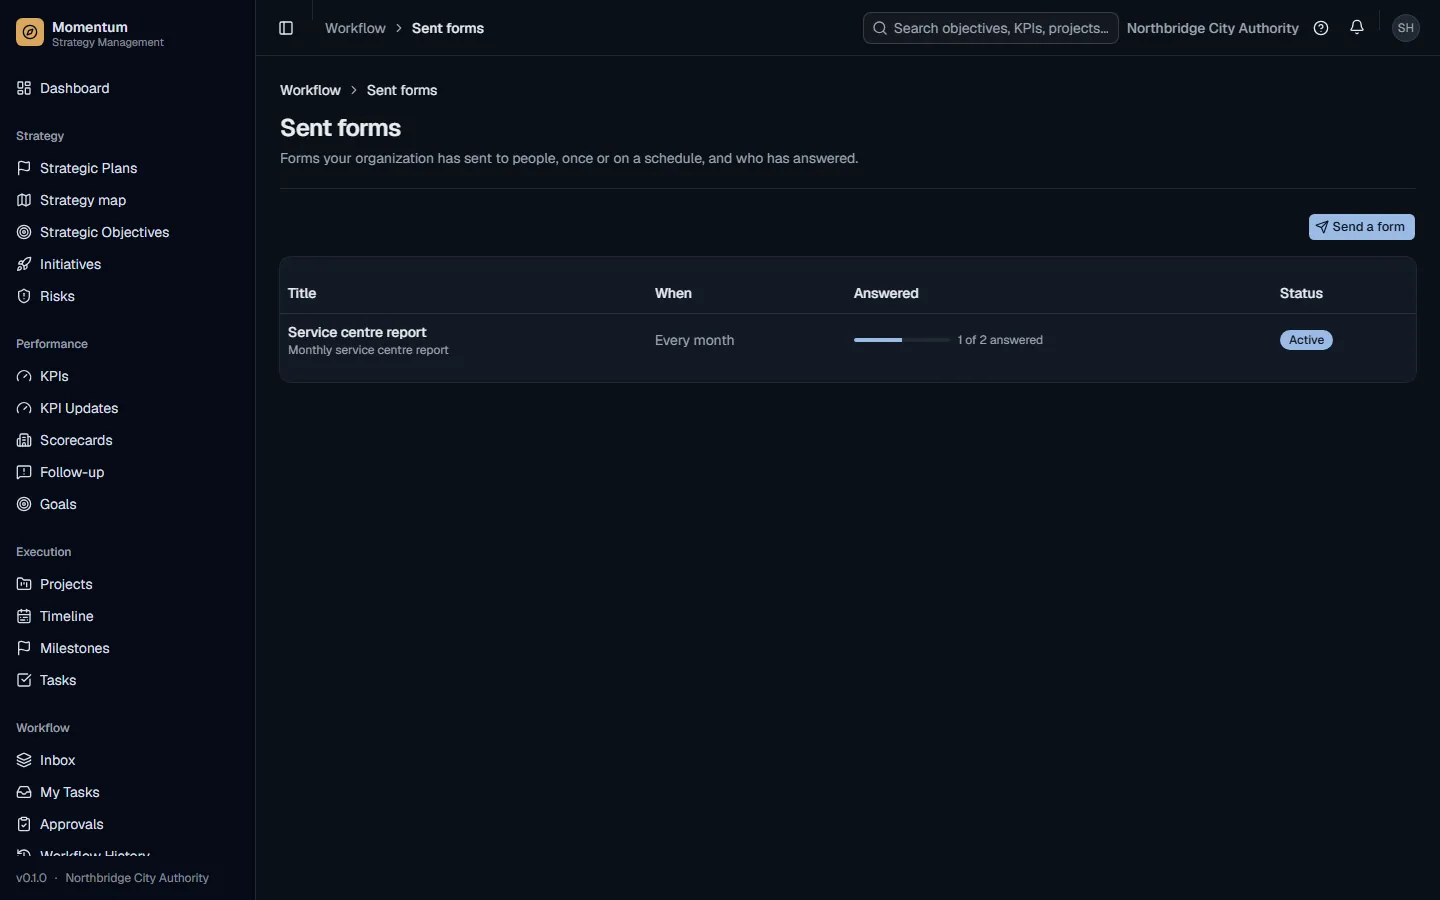The height and width of the screenshot is (900, 1440).
Task: Click the KPIs gauge icon
Action: click(x=24, y=376)
